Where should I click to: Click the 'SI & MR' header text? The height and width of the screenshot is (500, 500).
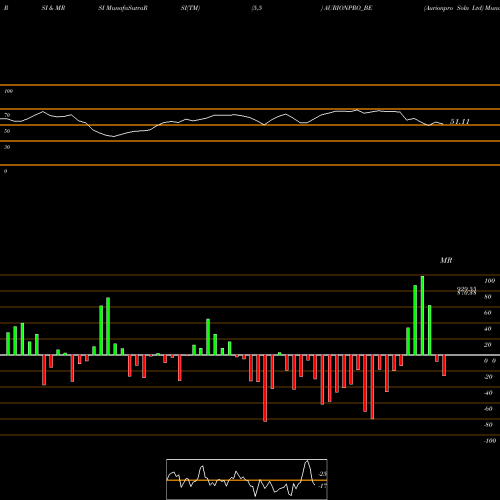tap(53, 8)
